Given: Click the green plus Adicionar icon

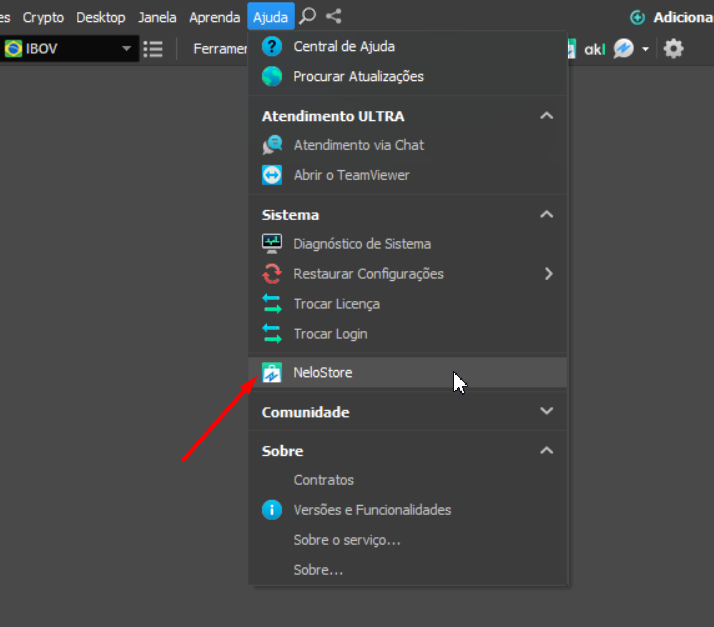Looking at the screenshot, I should tap(638, 17).
